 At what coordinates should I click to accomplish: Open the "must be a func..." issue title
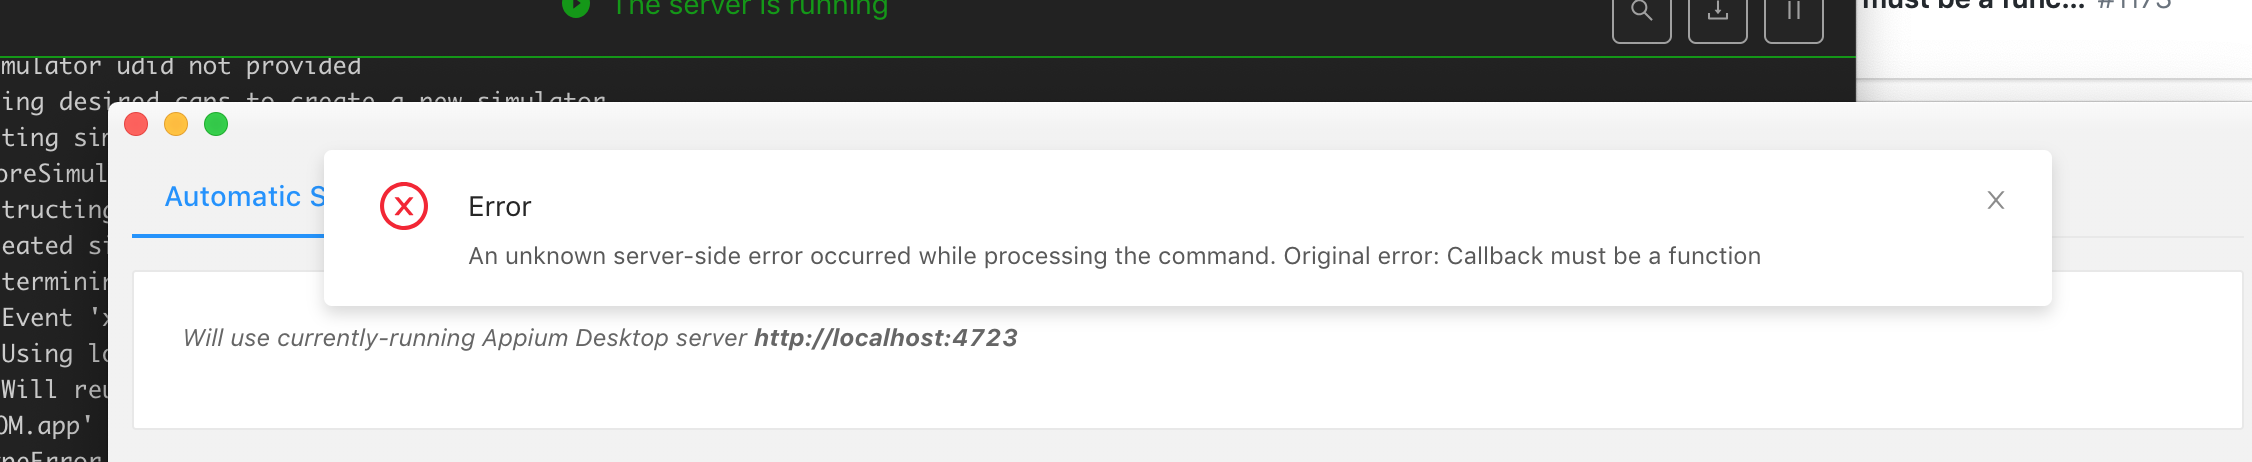click(1974, 5)
